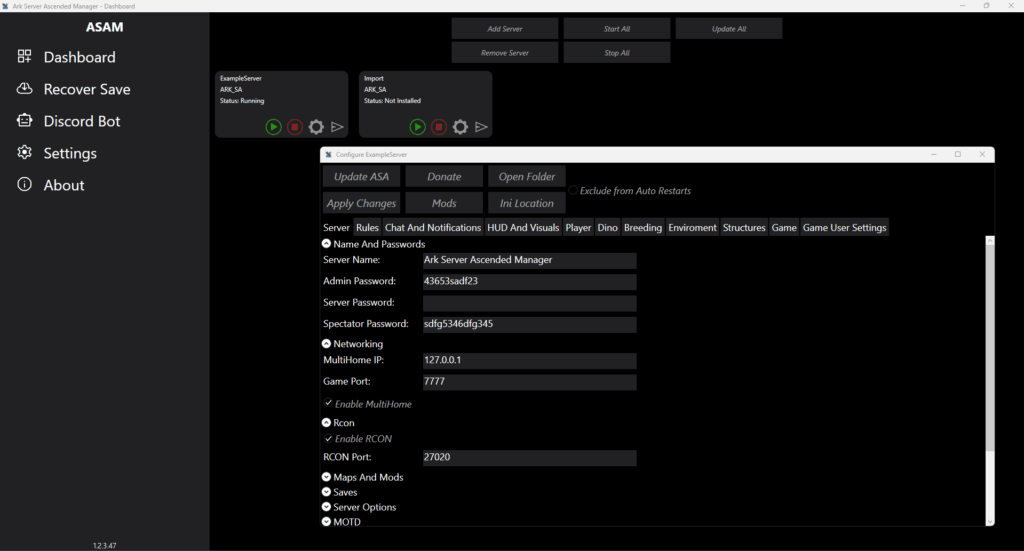Click the Settings gear sidebar icon
Screen dimensions: 1024x551
pyautogui.click(x=24, y=152)
